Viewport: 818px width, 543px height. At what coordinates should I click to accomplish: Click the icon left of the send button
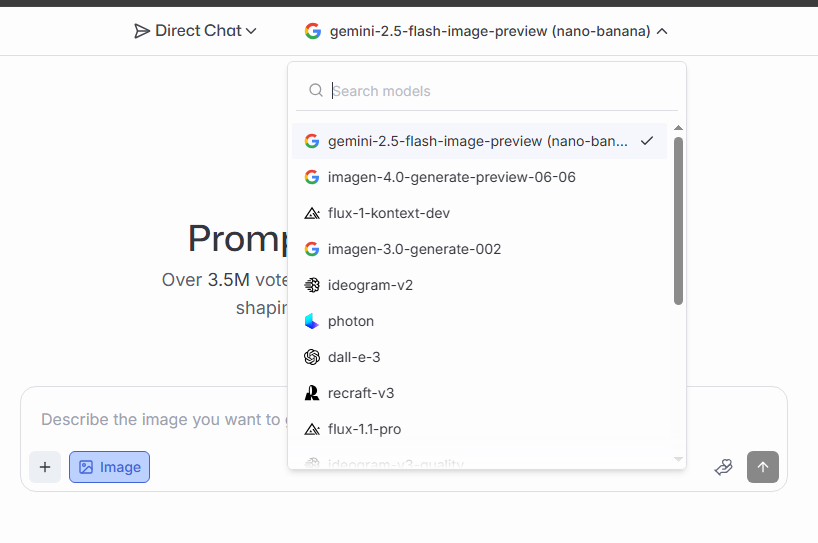(724, 467)
